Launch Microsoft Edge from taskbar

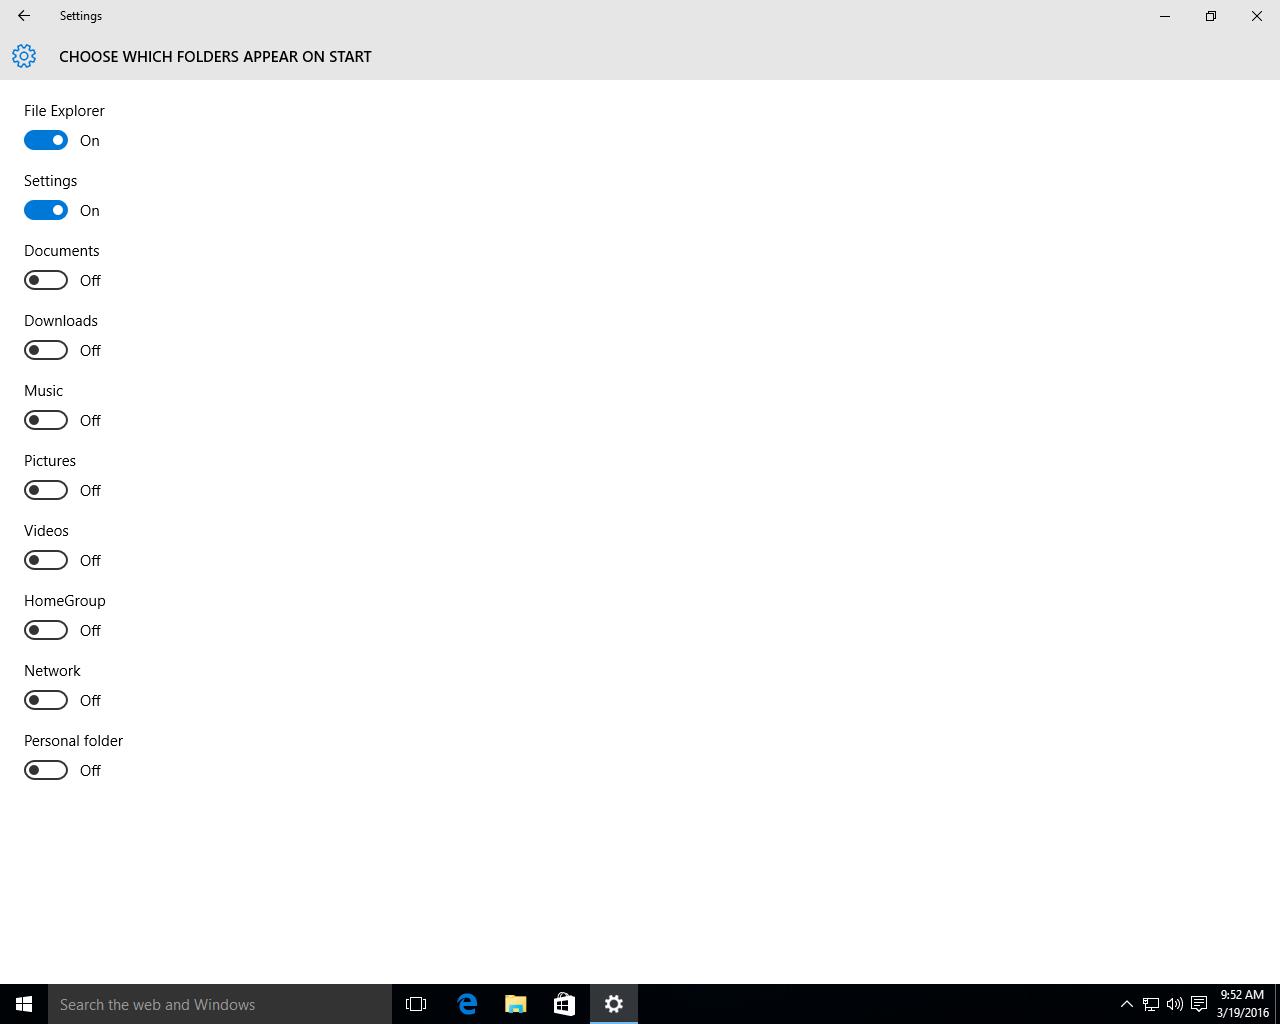pos(467,1004)
